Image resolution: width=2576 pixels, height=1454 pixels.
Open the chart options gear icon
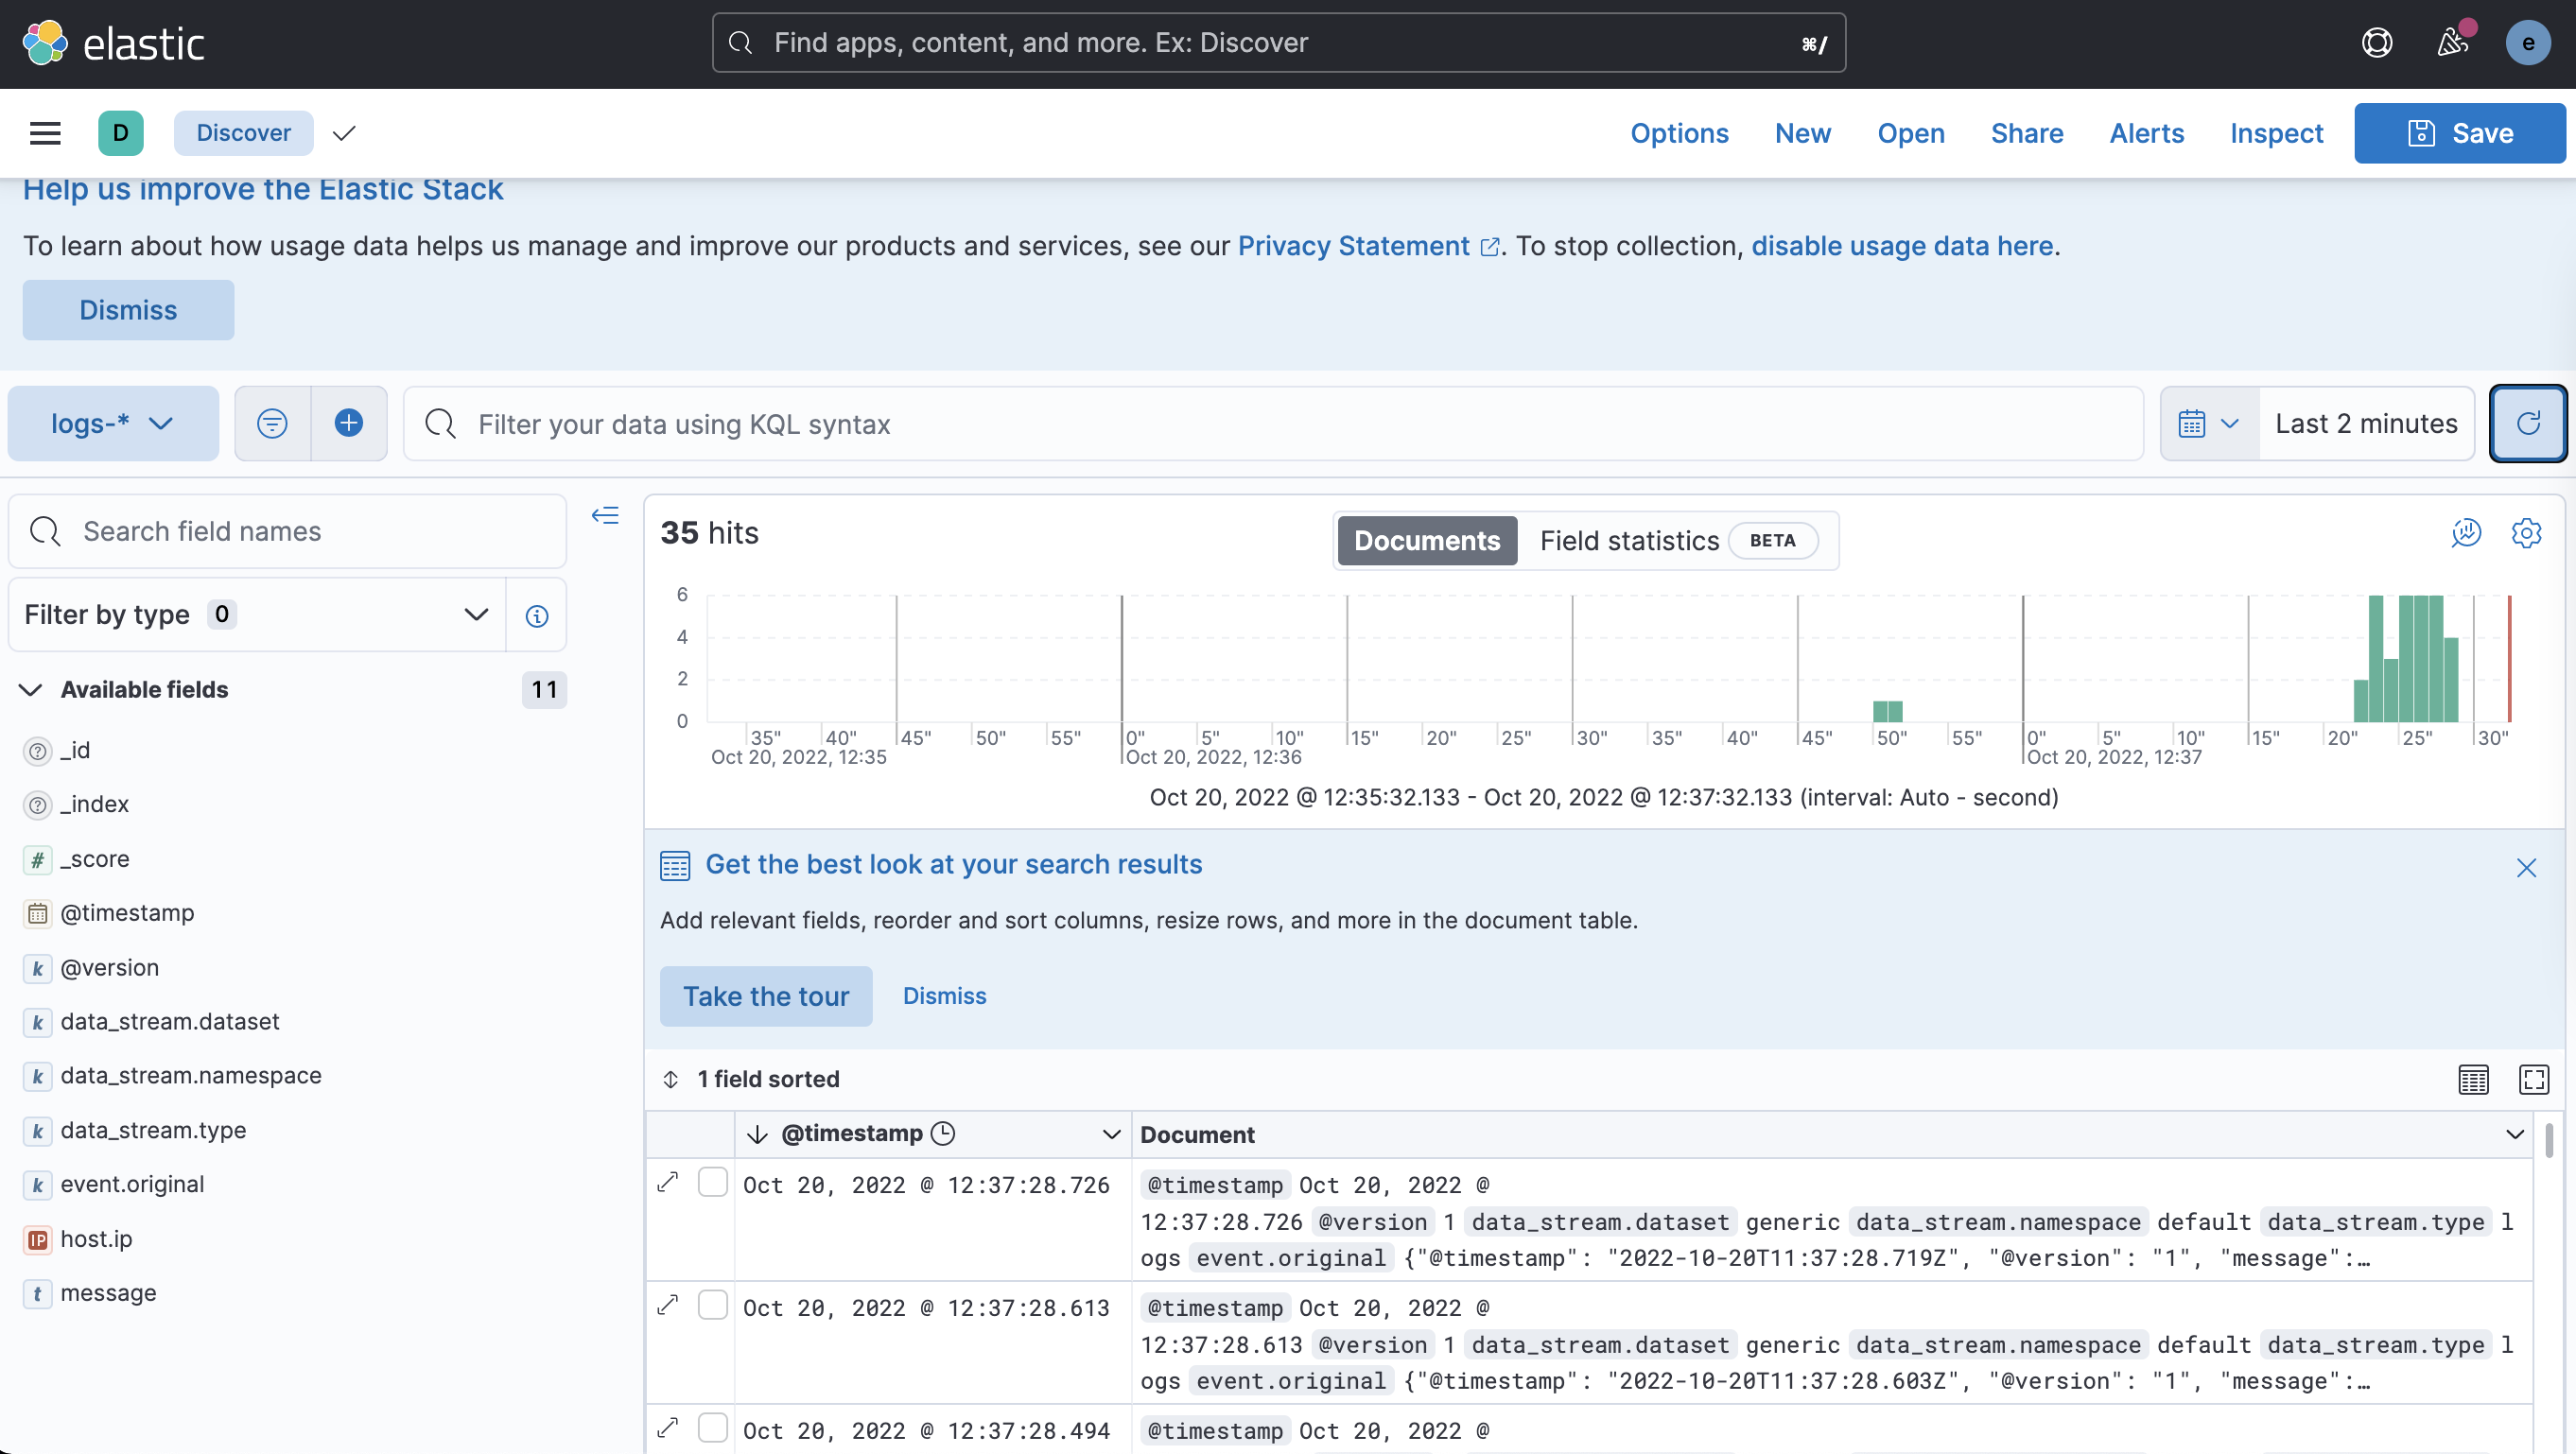pyautogui.click(x=2526, y=533)
